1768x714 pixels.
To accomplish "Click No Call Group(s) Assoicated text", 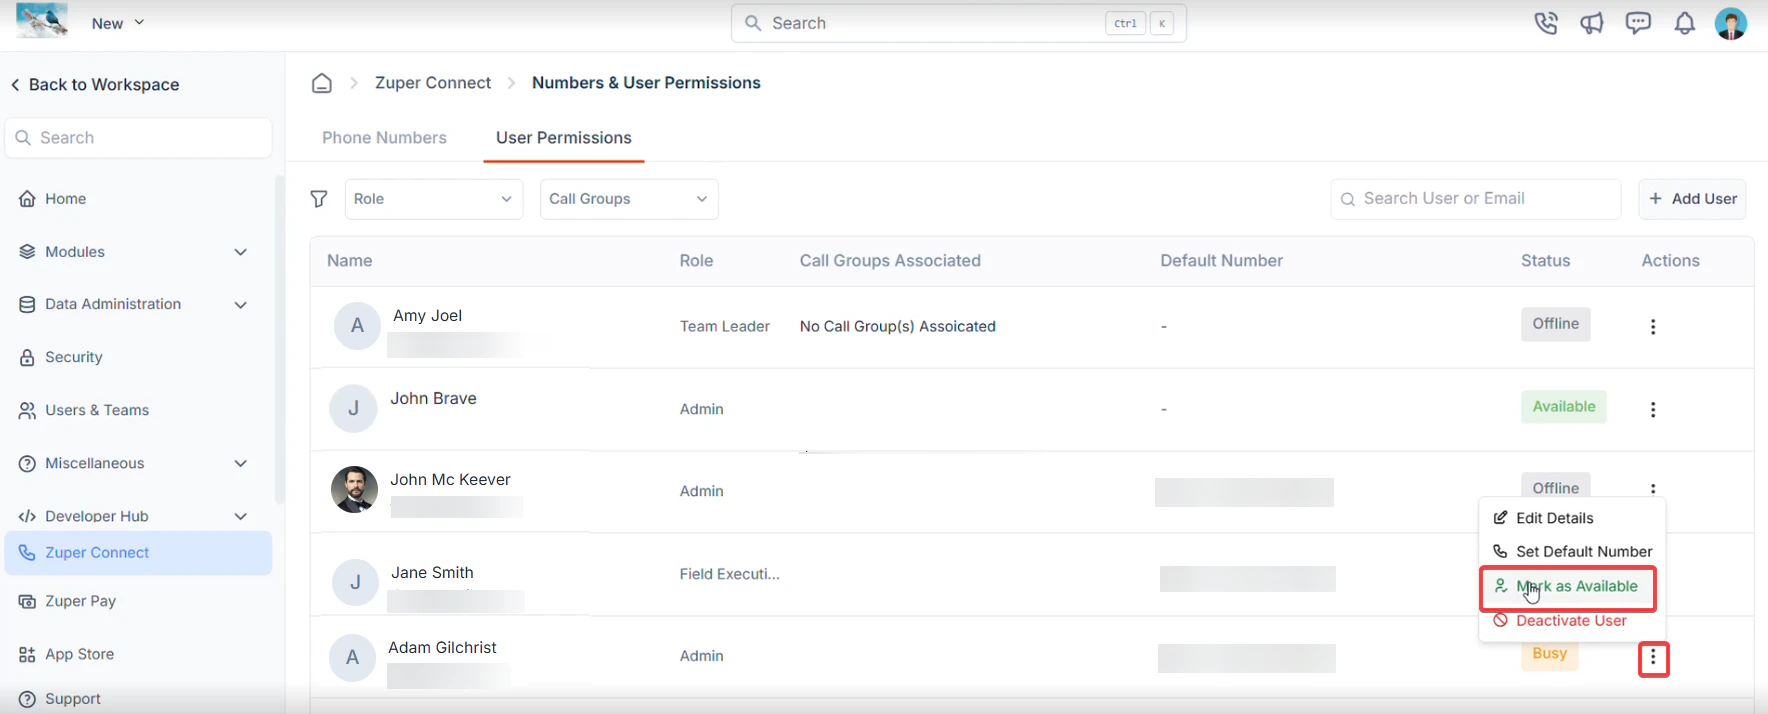I will pos(898,327).
